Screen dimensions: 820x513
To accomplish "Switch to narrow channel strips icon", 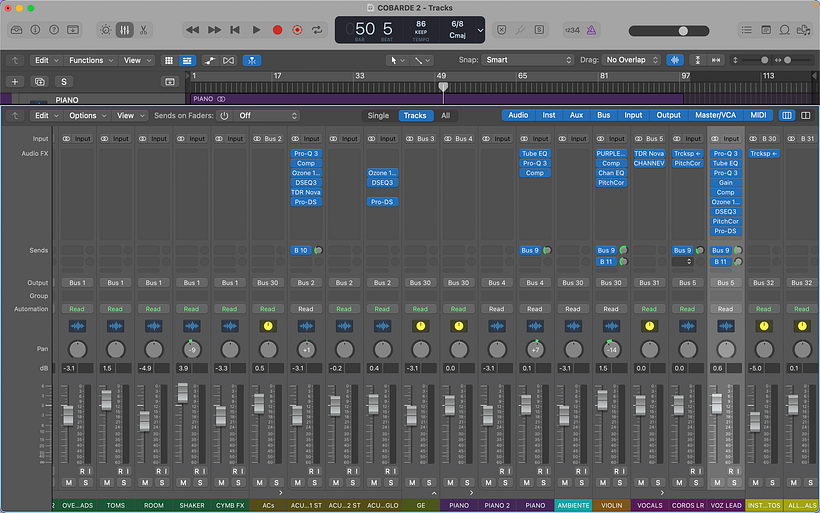I will (x=787, y=115).
